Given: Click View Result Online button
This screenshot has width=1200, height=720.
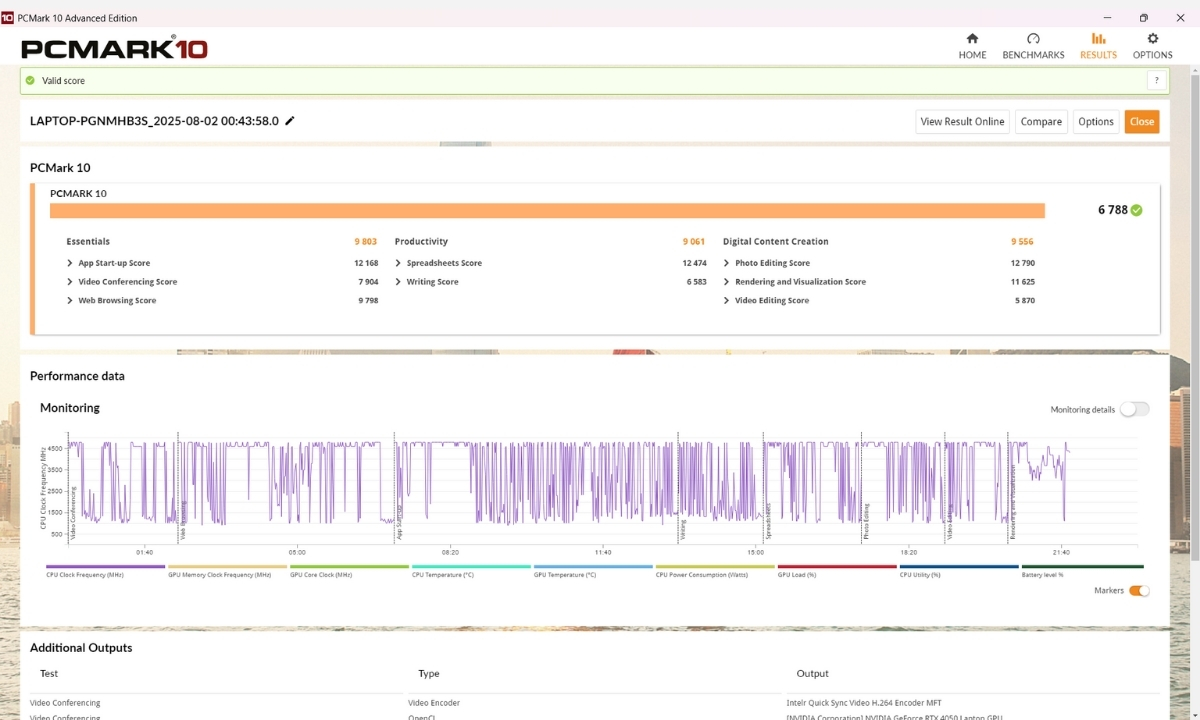Looking at the screenshot, I should click(x=962, y=121).
